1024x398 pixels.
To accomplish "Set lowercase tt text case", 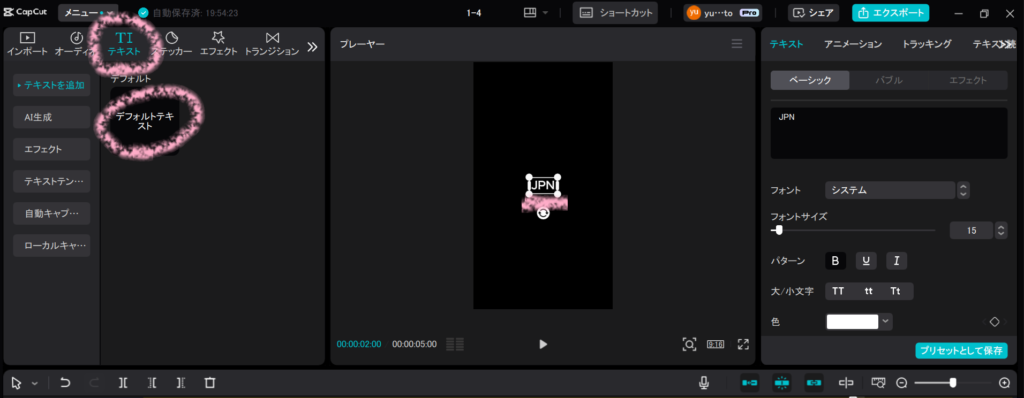I will coord(869,291).
